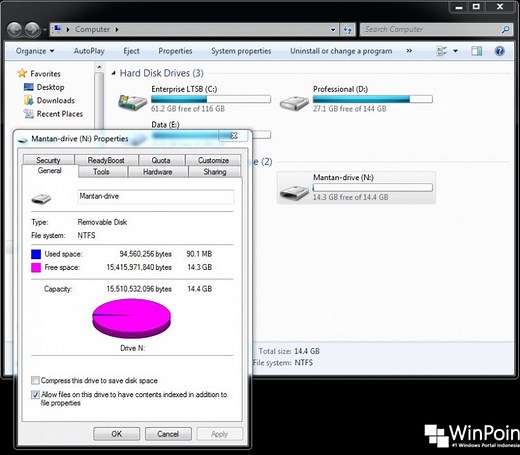Click Cancel in the Properties dialog
Viewport: 520px width, 455px height.
pos(168,434)
